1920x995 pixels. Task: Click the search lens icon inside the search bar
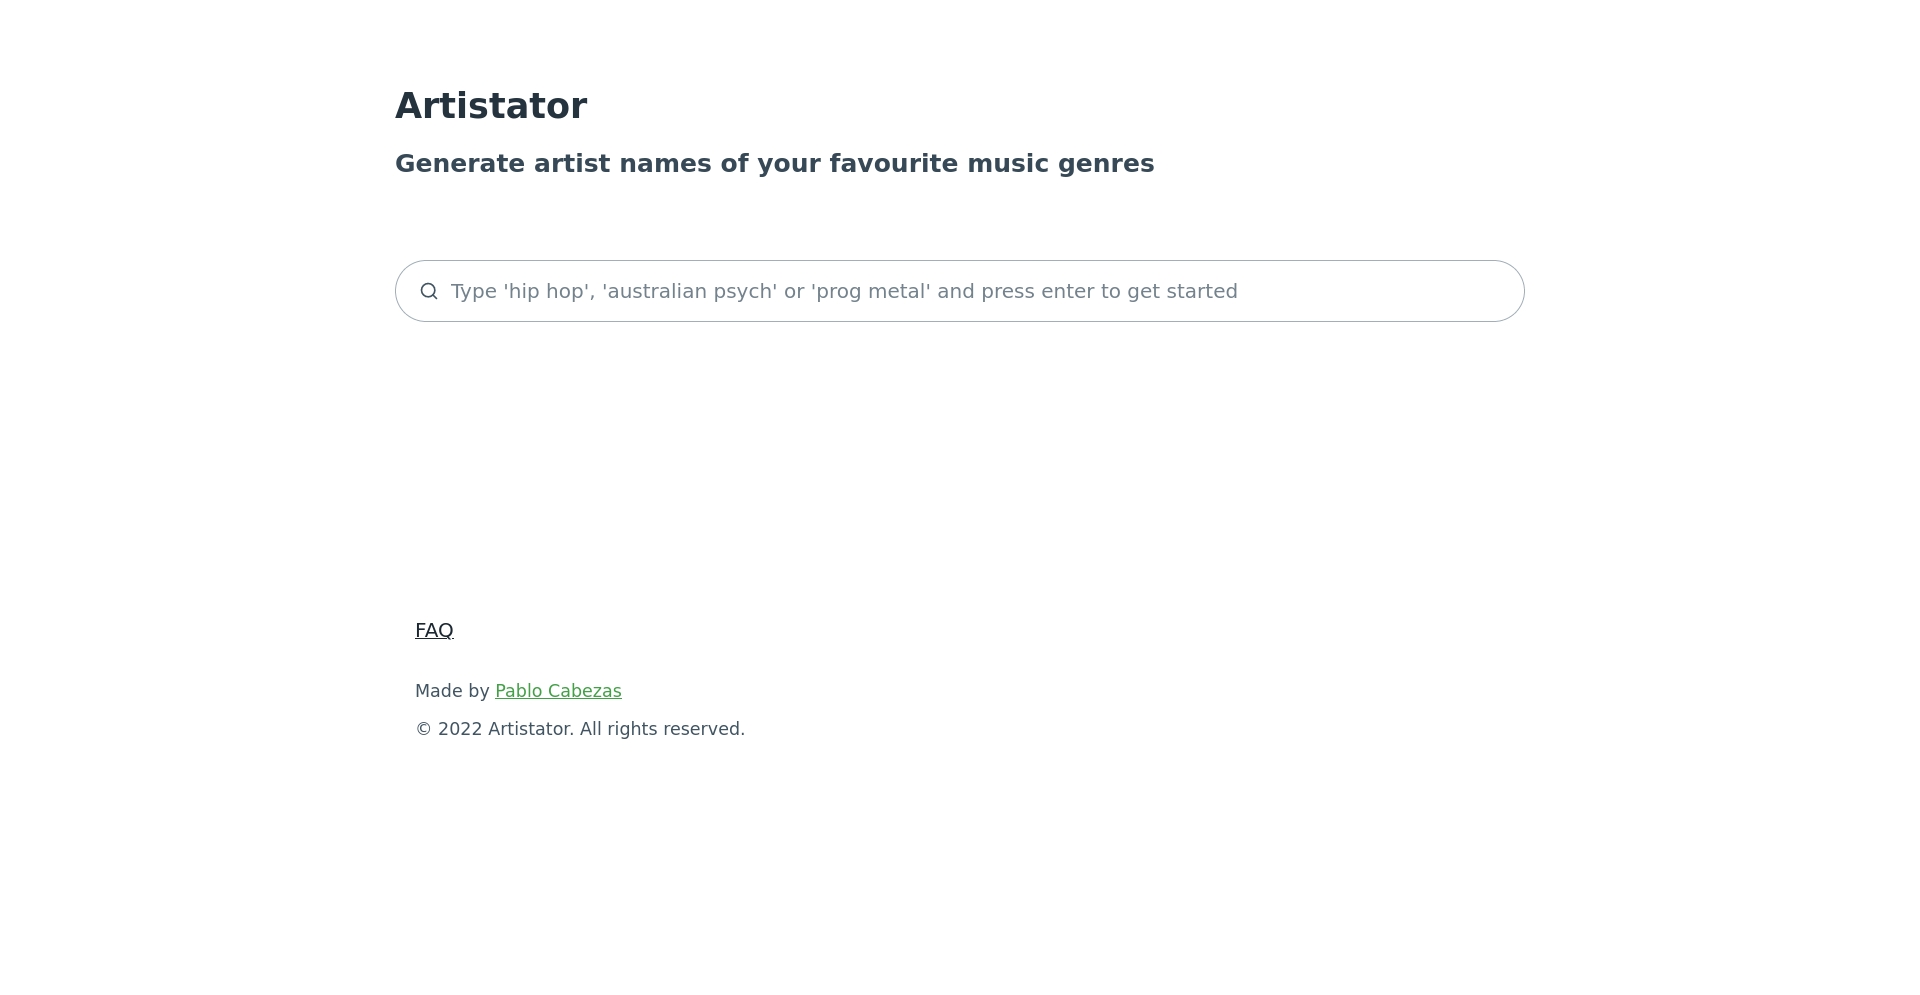coord(429,291)
